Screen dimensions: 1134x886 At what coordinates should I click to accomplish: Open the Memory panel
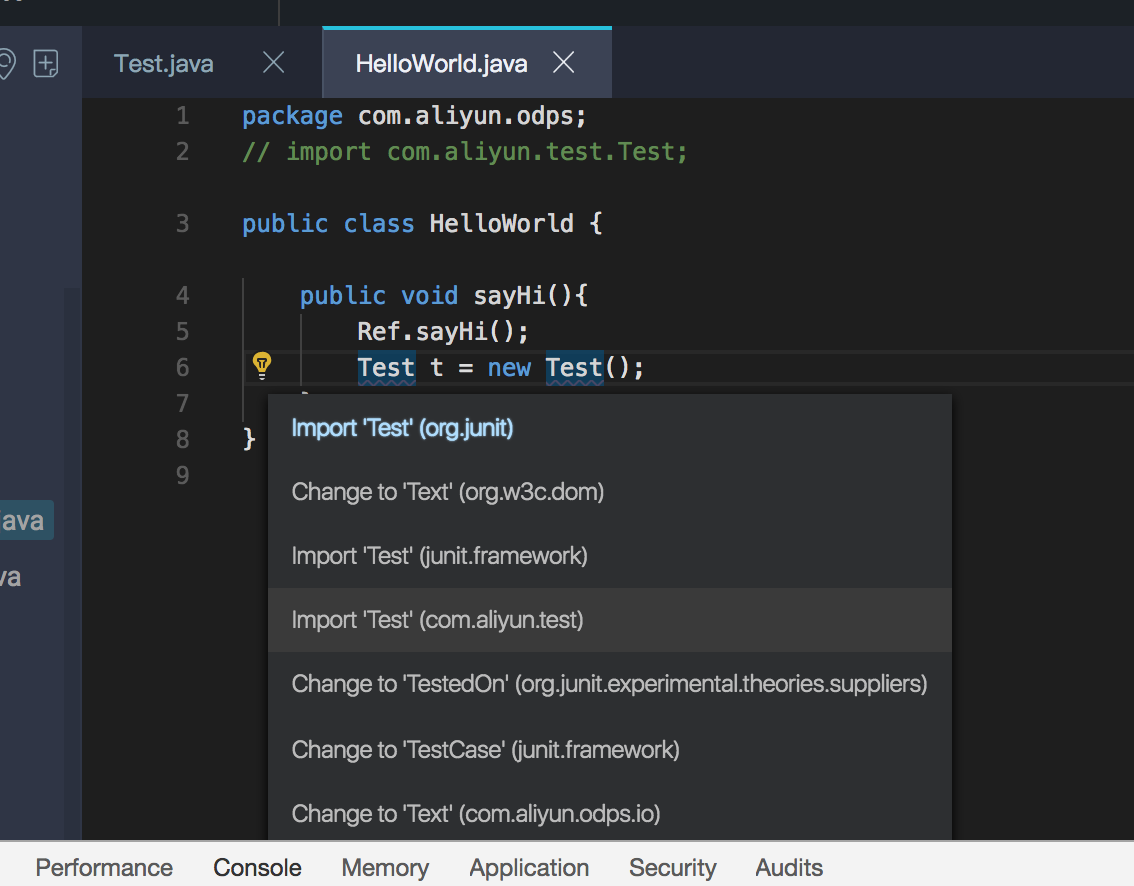385,867
